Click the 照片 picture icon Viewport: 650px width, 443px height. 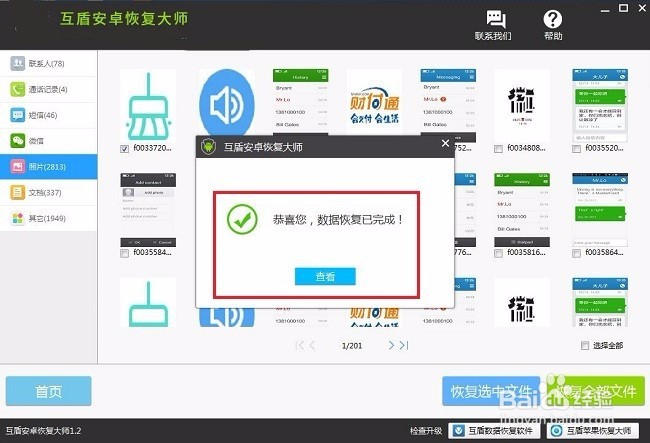click(x=17, y=167)
